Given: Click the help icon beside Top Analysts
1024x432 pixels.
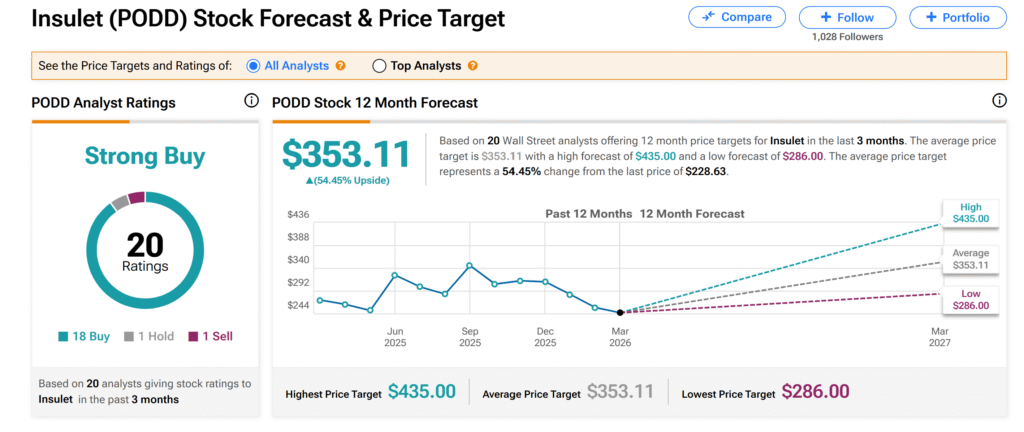Looking at the screenshot, I should (x=473, y=66).
